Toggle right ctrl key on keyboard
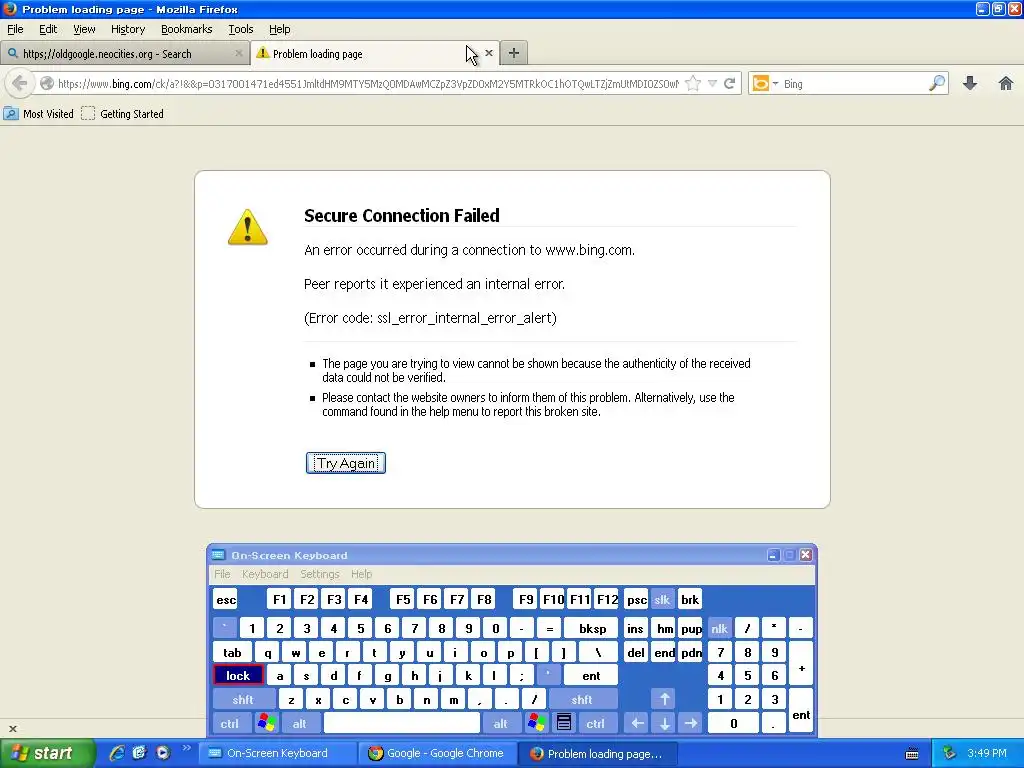The image size is (1024, 768). click(x=596, y=723)
